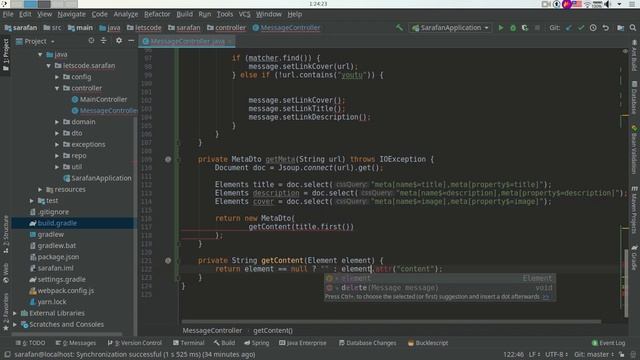Click MessageController breadcrumb in navigation bar
Viewport: 640px width, 360px height.
(x=286, y=28)
